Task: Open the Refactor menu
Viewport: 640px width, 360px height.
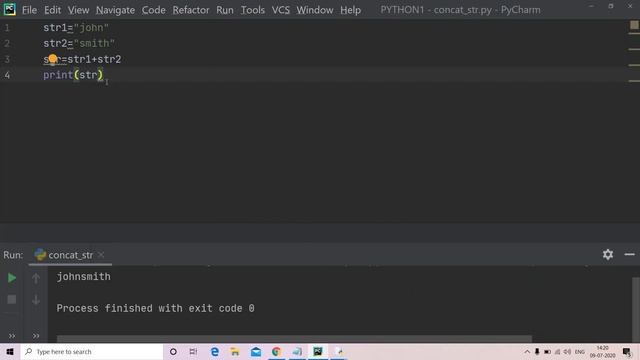Action: click(191, 10)
